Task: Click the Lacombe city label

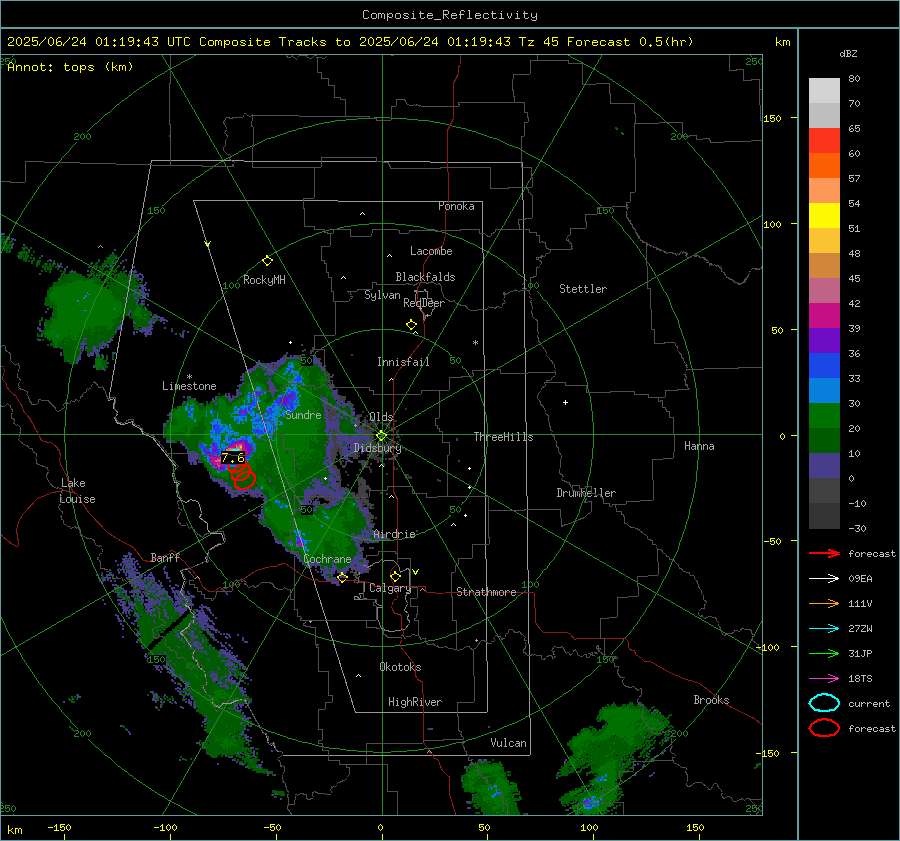Action: [431, 251]
